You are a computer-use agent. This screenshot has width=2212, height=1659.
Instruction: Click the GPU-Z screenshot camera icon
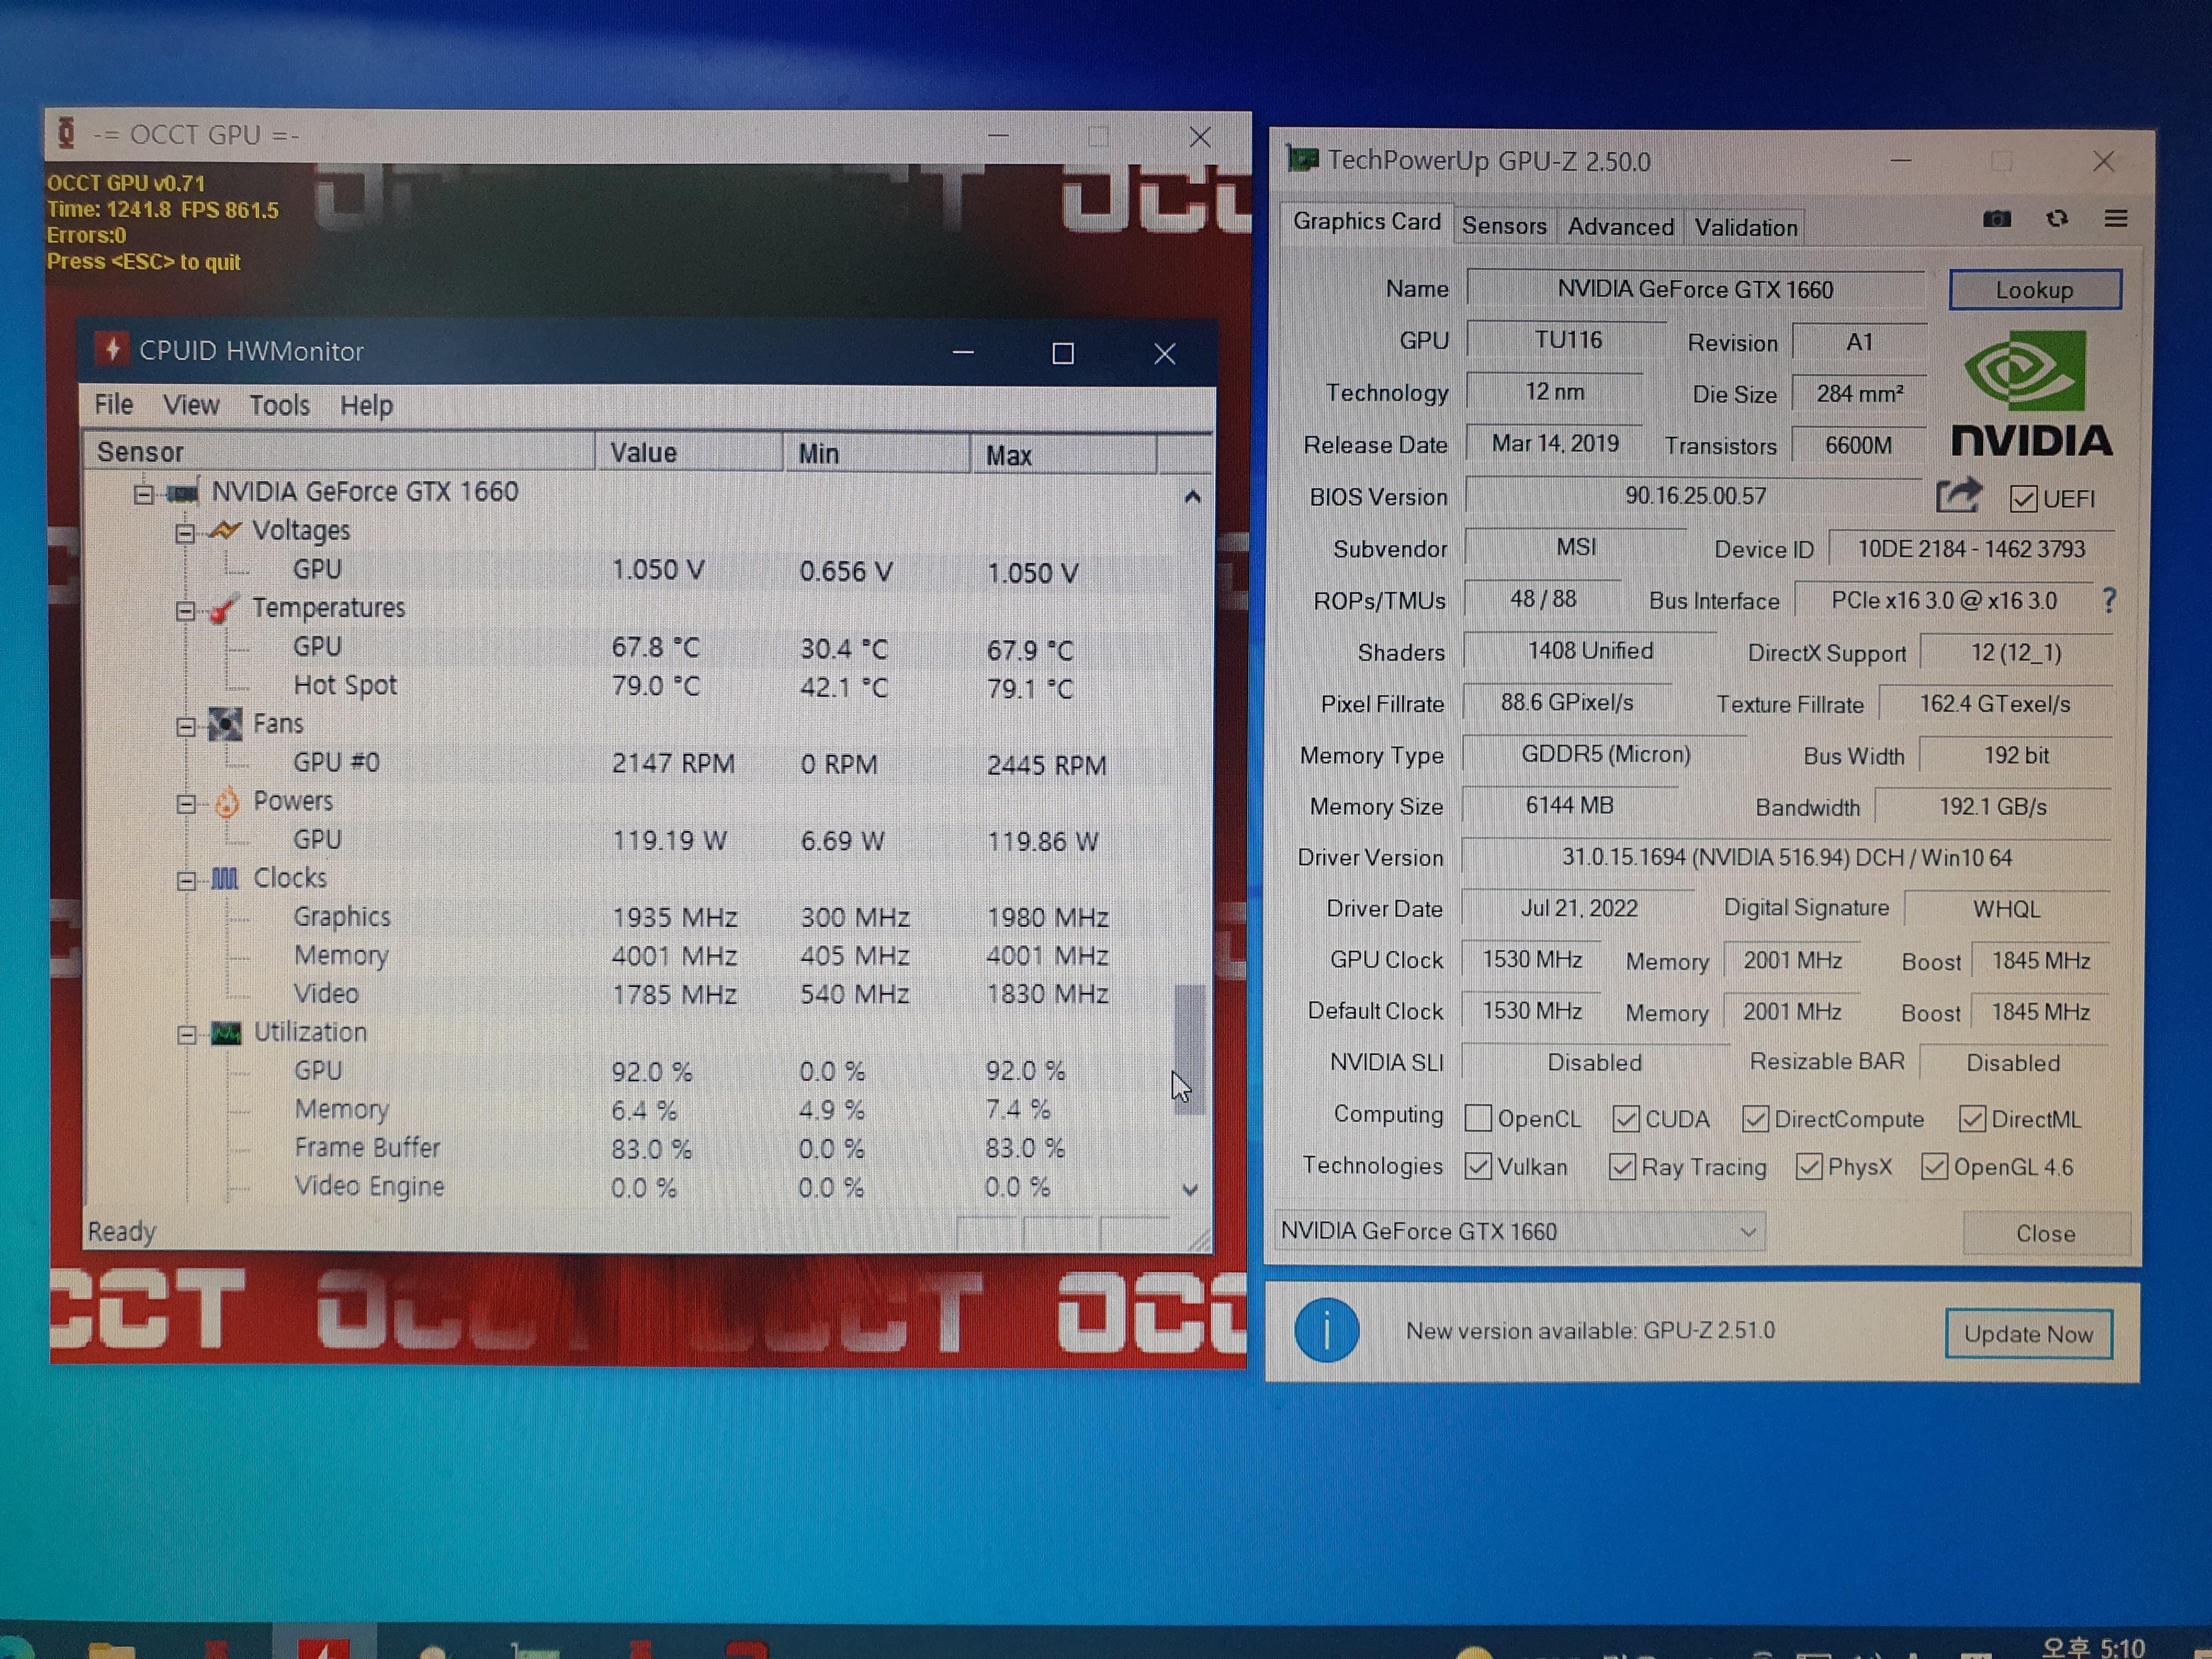pos(1996,219)
